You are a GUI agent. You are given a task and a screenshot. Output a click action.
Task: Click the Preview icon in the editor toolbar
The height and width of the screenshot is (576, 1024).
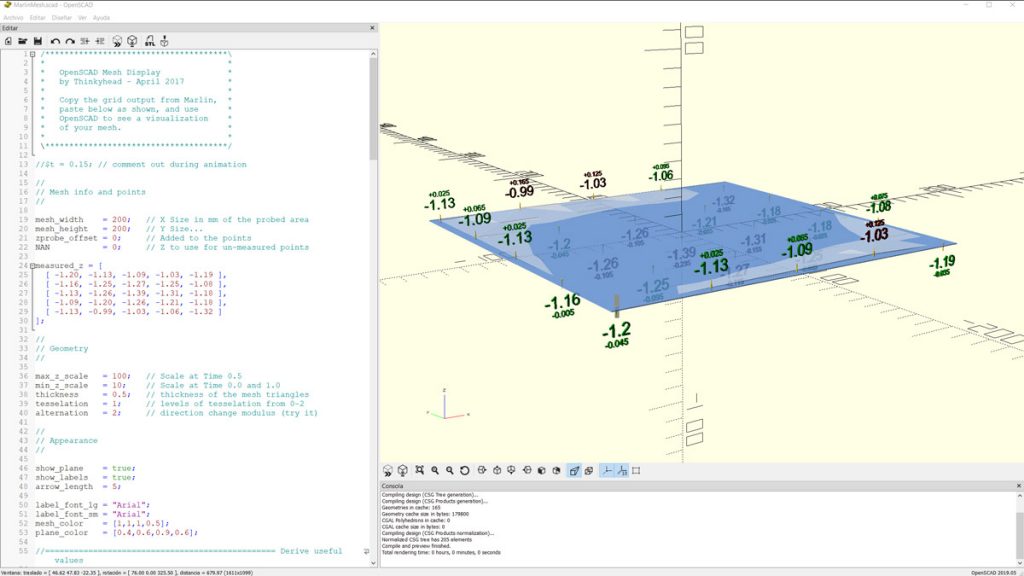click(117, 41)
